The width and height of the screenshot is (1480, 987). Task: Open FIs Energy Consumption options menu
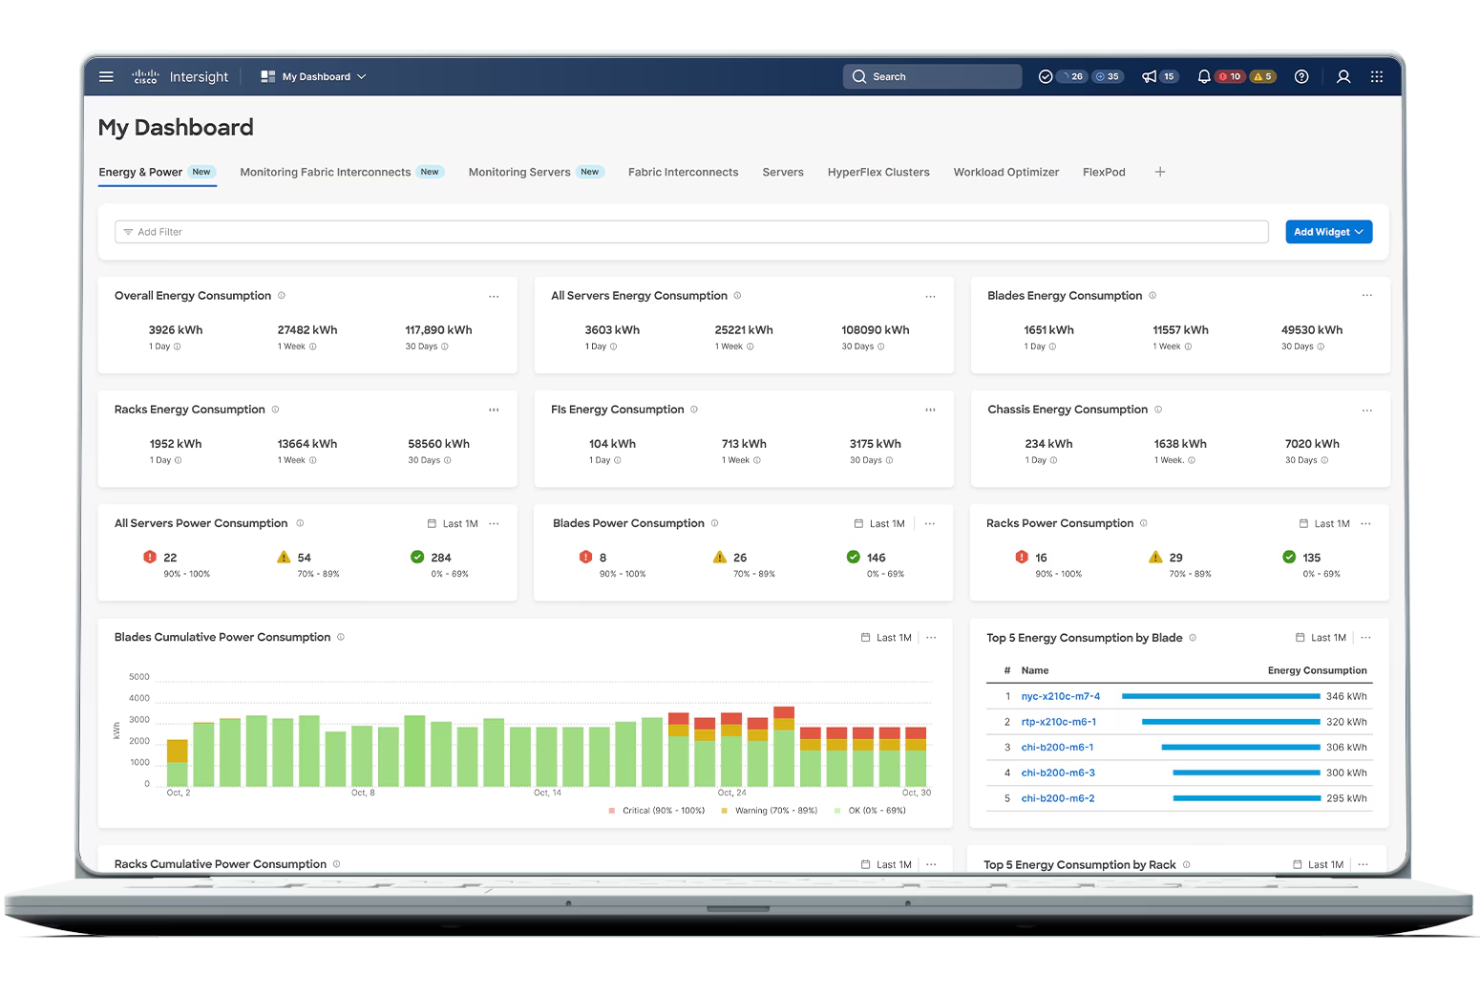click(930, 410)
